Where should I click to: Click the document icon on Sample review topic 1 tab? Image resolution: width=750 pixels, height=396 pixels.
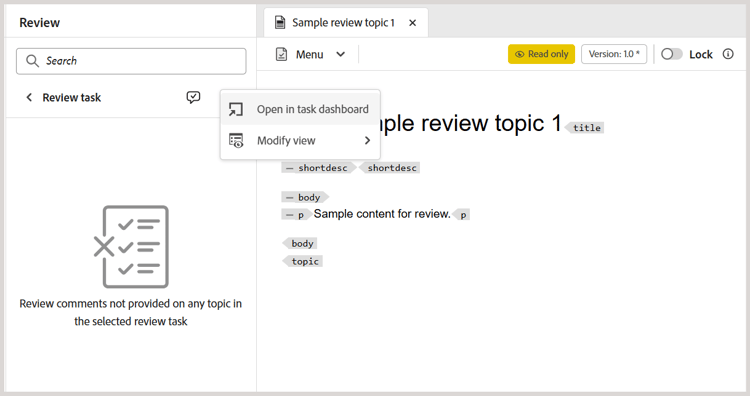pyautogui.click(x=280, y=22)
